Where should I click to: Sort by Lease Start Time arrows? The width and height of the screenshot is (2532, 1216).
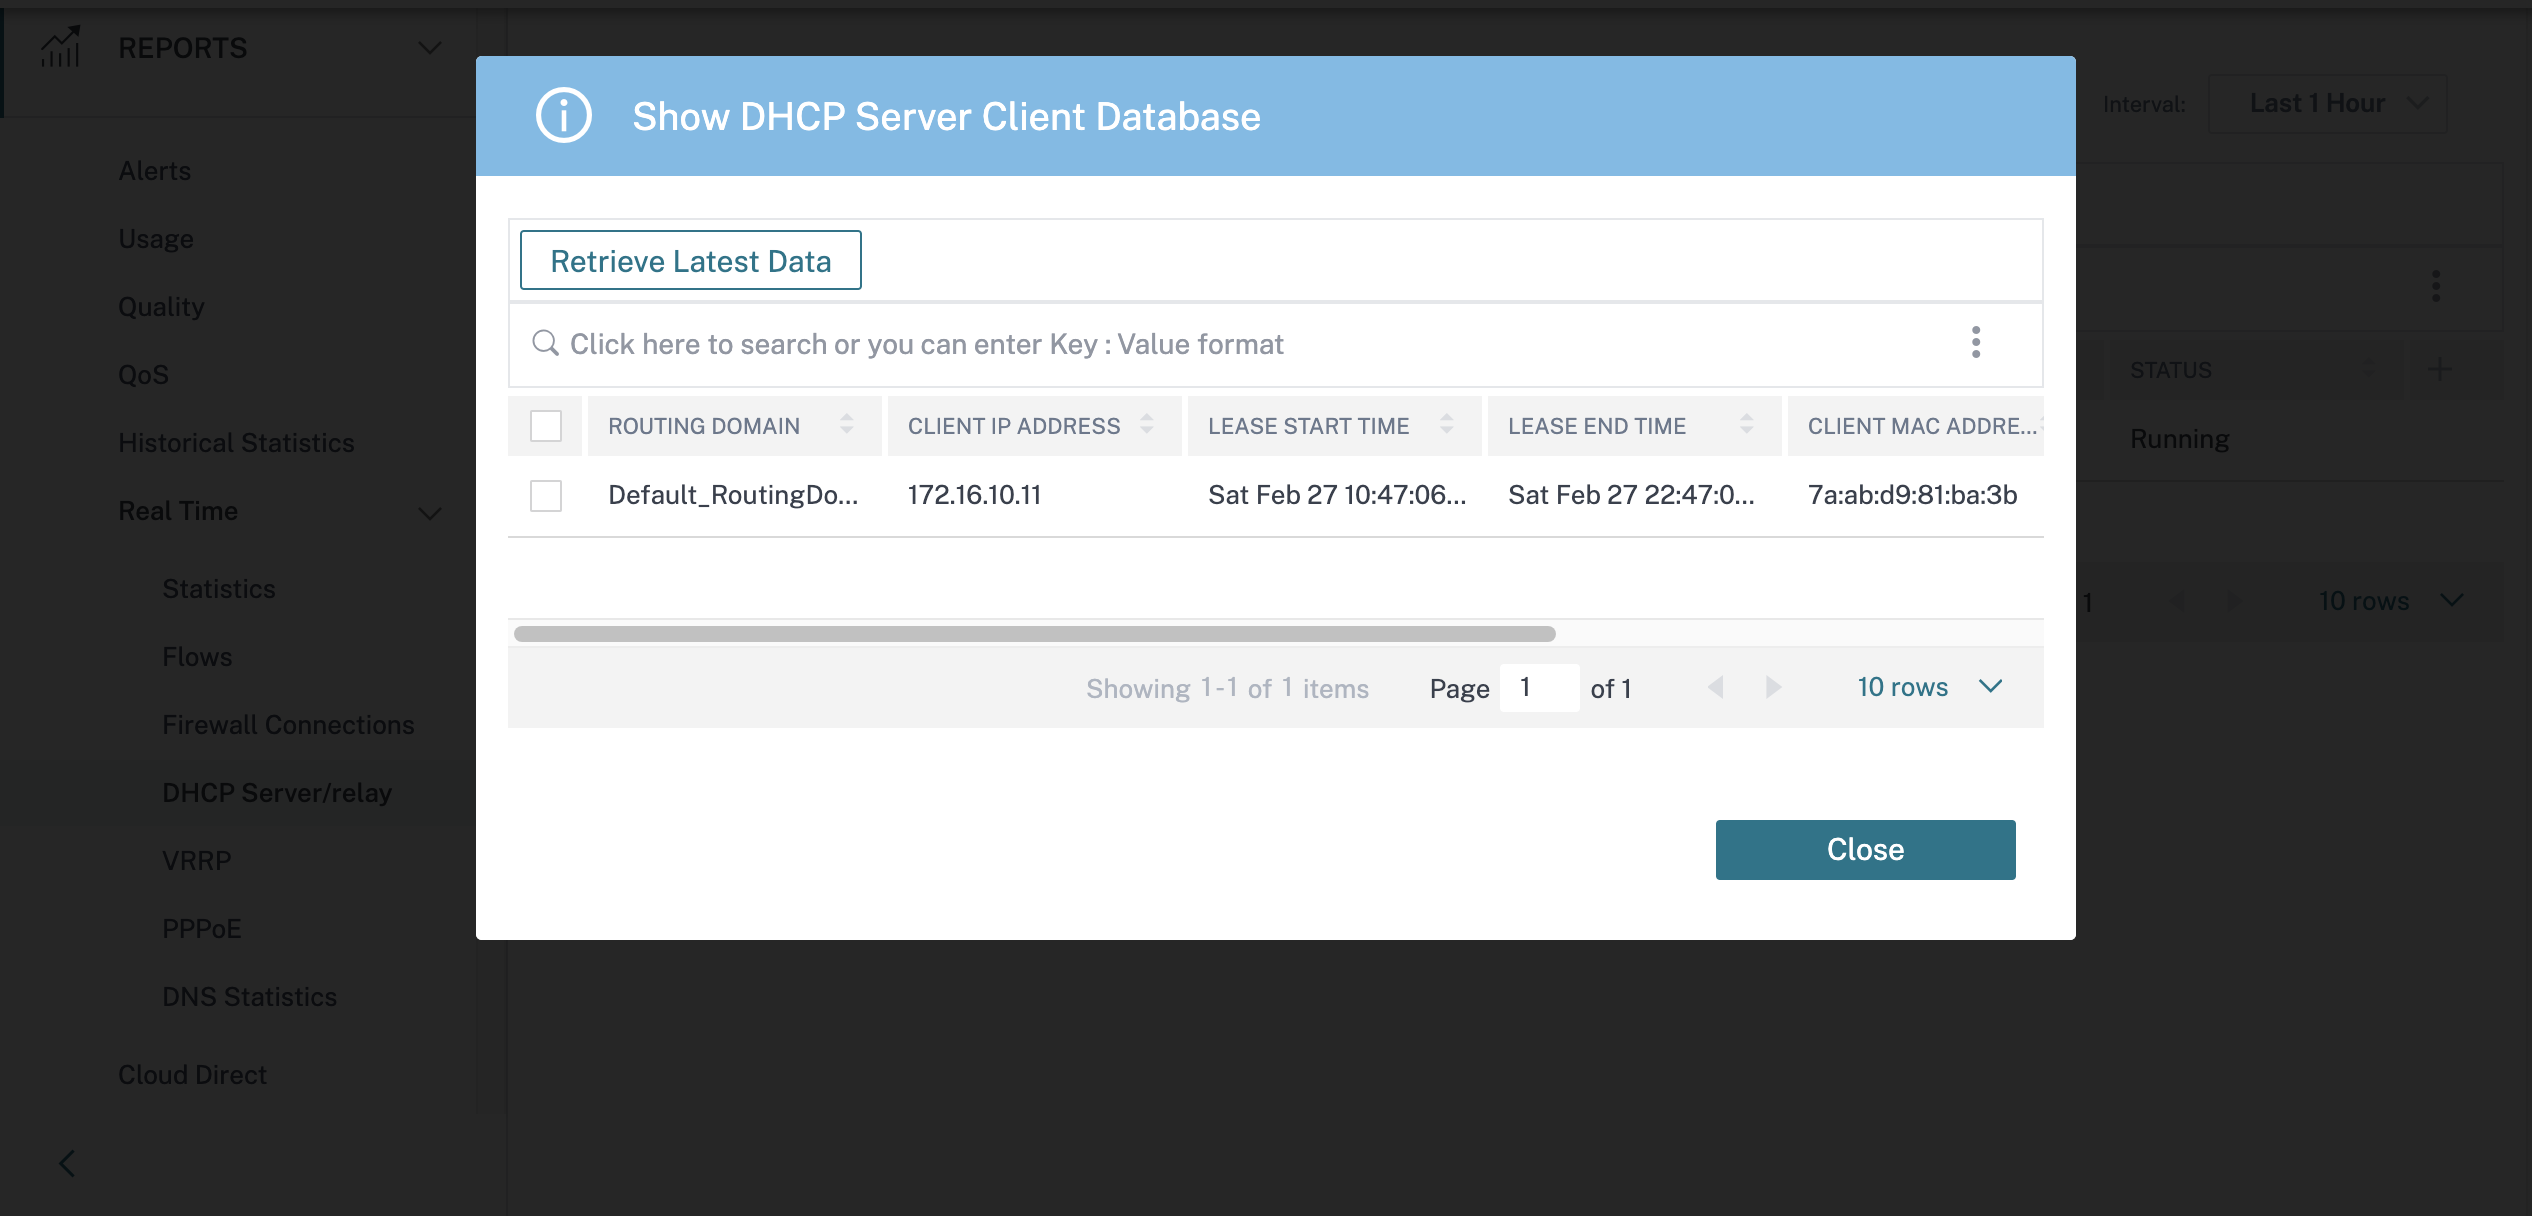click(1447, 425)
